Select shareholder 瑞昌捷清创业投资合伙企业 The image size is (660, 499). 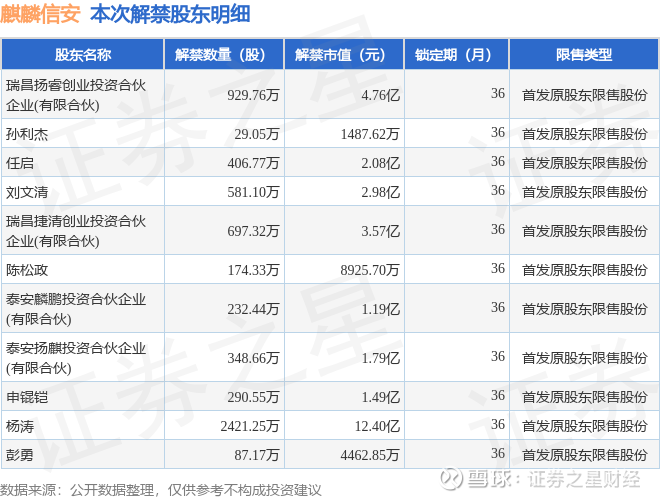76,231
